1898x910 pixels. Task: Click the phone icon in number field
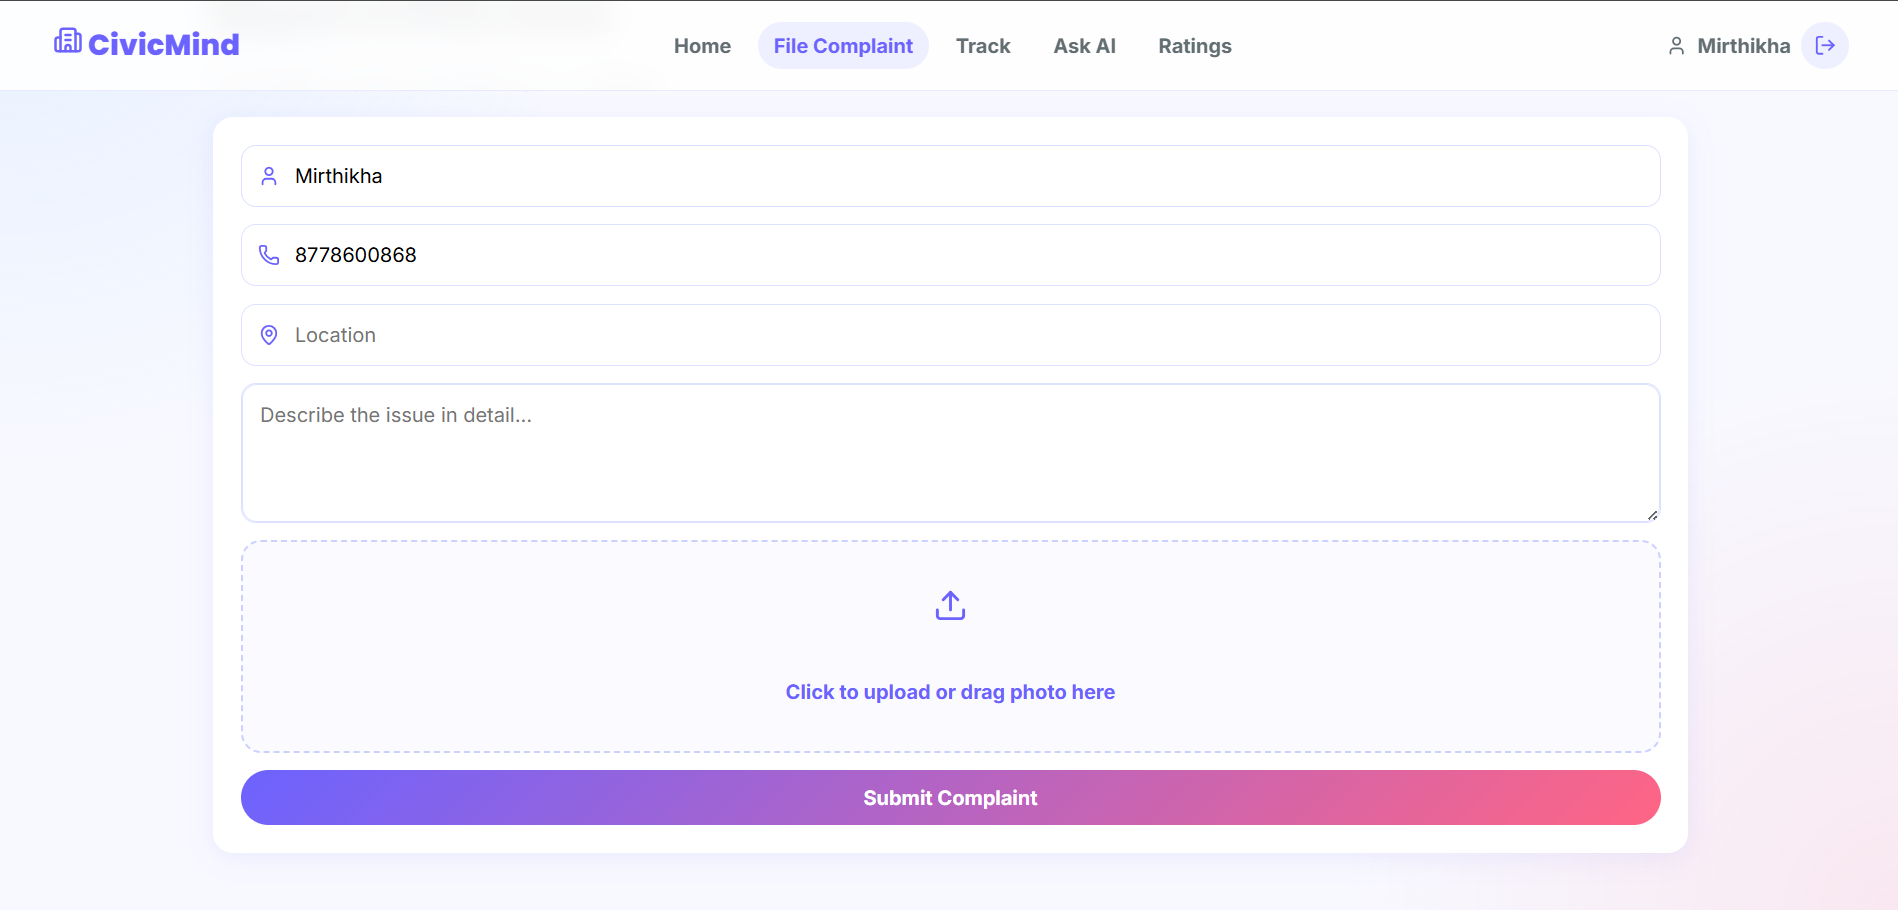(269, 255)
